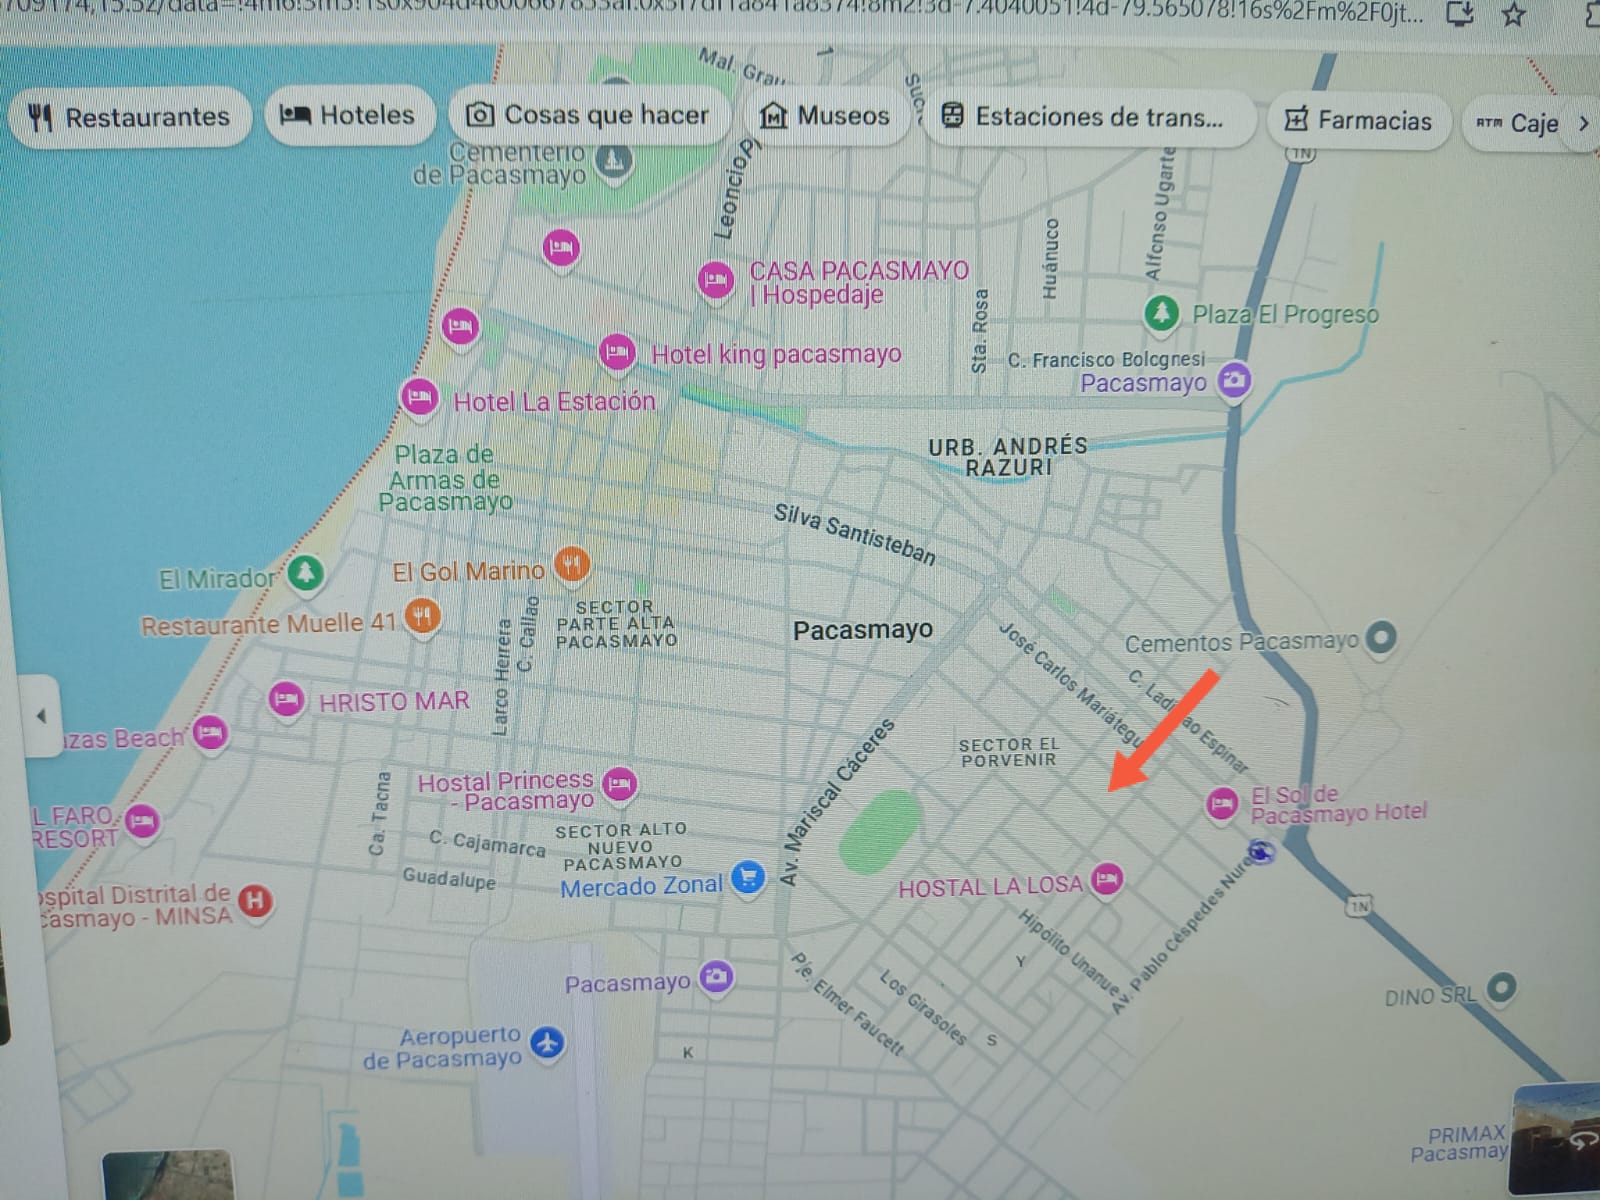Filter map by Restaurantes chip
This screenshot has width=1600, height=1200.
click(x=129, y=117)
